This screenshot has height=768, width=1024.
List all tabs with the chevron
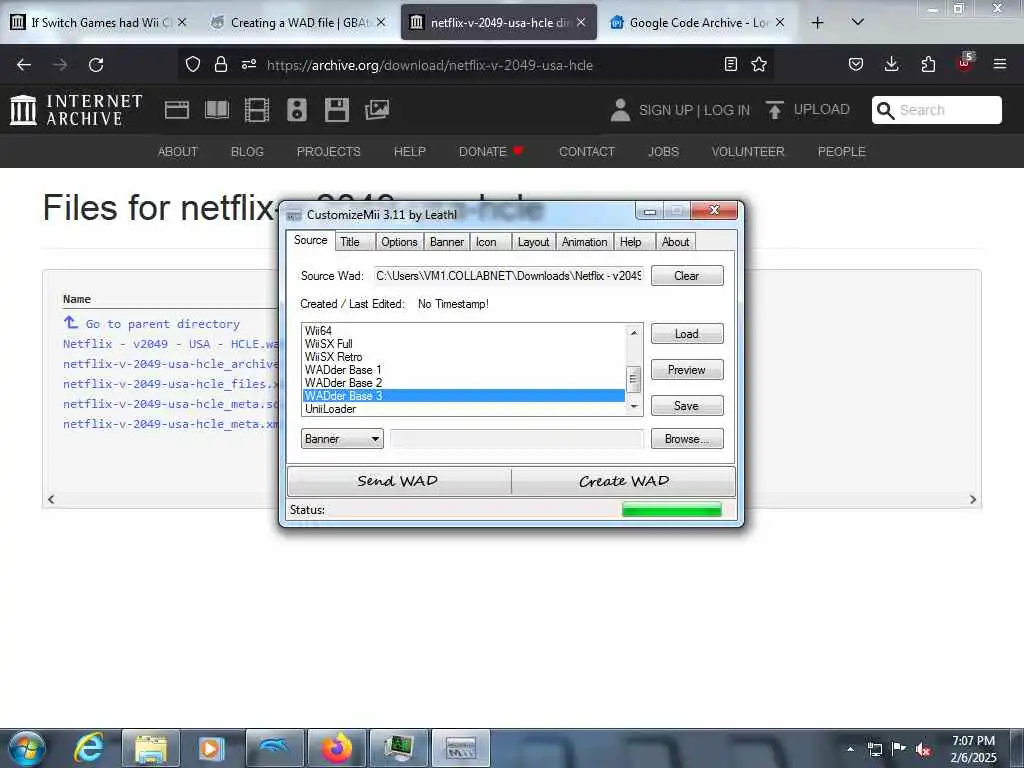[x=858, y=22]
